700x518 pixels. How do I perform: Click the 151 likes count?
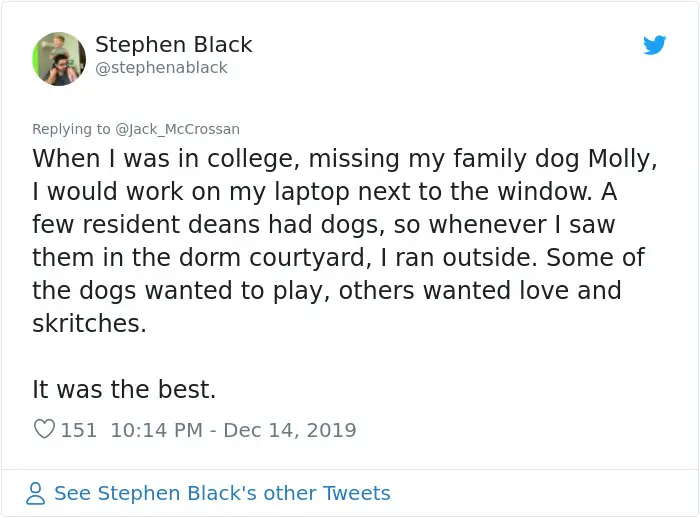point(79,430)
